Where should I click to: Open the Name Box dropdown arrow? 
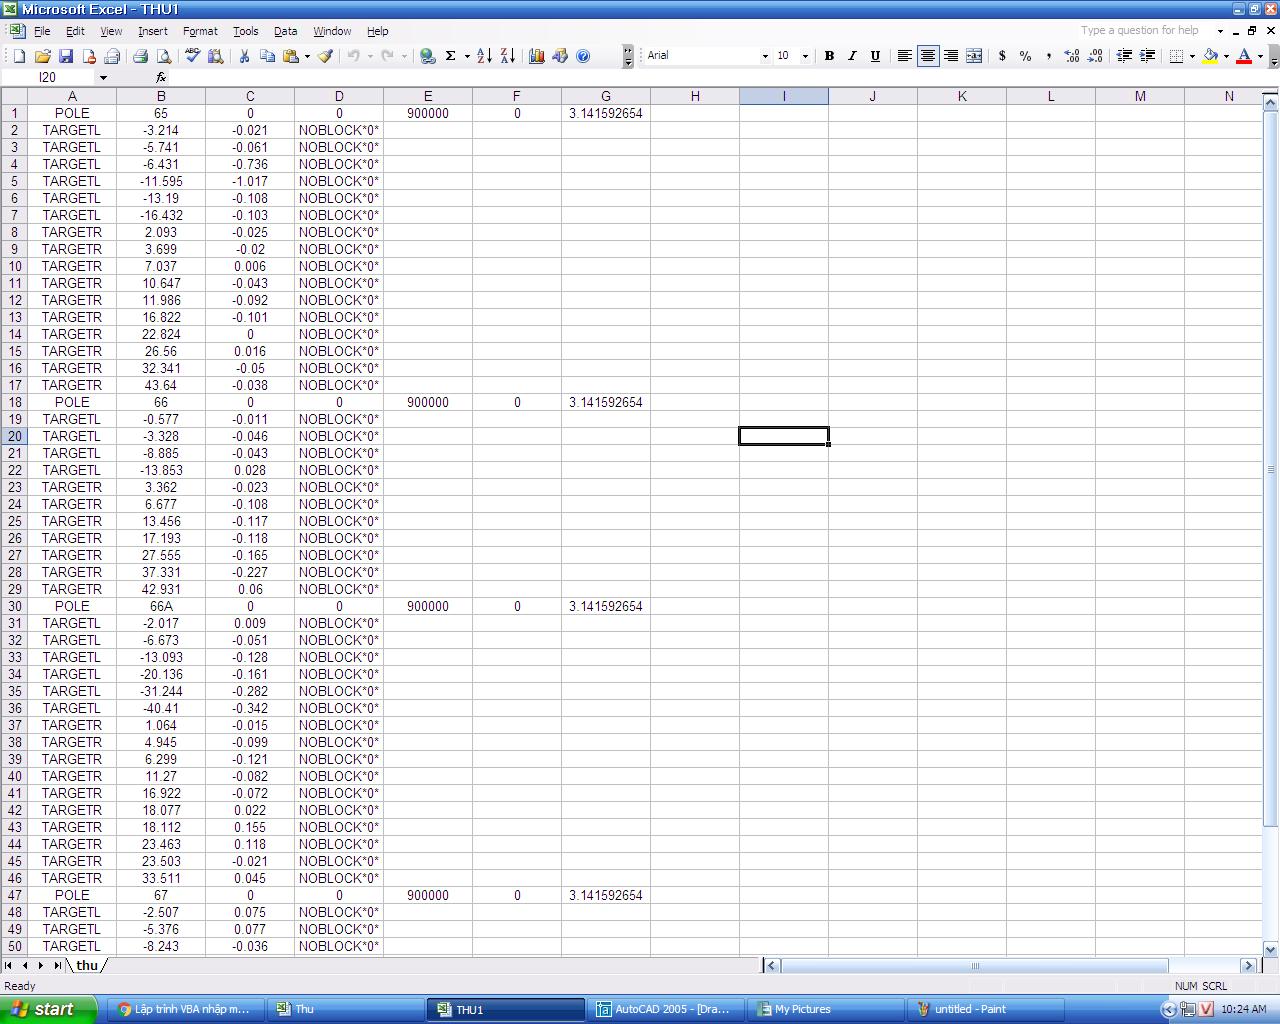[103, 78]
